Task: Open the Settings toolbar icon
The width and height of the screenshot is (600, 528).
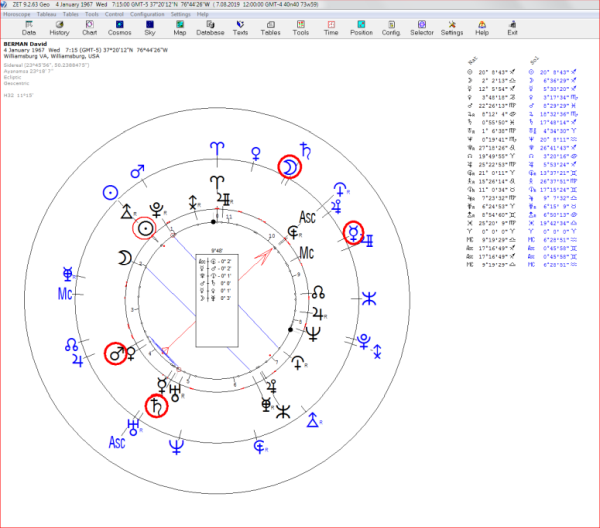Action: tap(452, 28)
